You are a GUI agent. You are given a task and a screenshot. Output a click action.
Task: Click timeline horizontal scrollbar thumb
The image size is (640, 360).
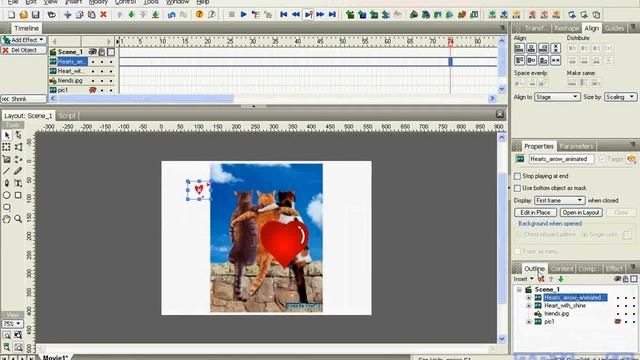pos(145,99)
